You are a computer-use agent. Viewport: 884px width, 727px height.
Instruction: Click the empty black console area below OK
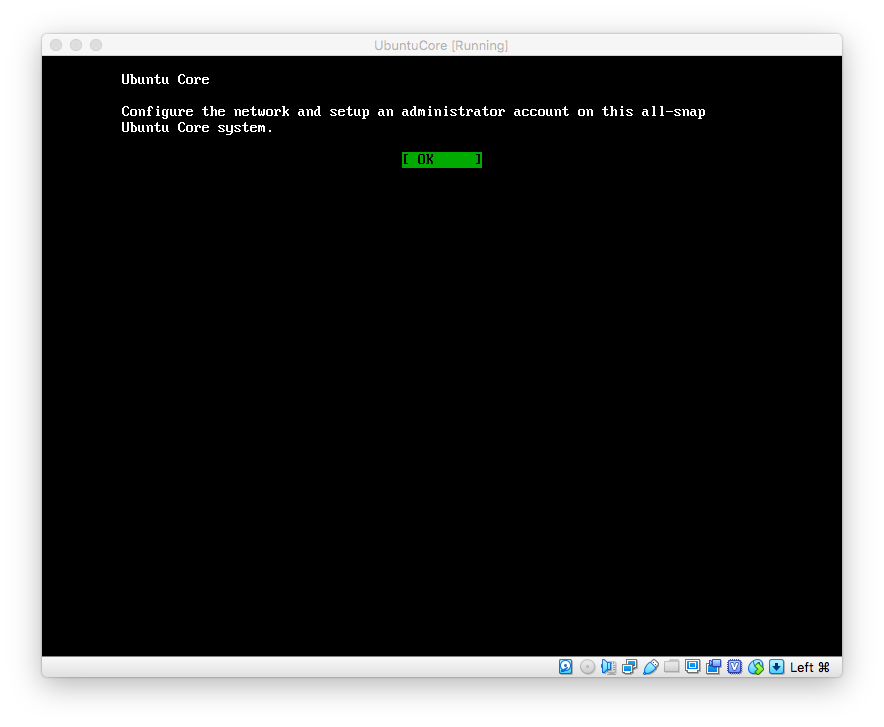click(441, 400)
